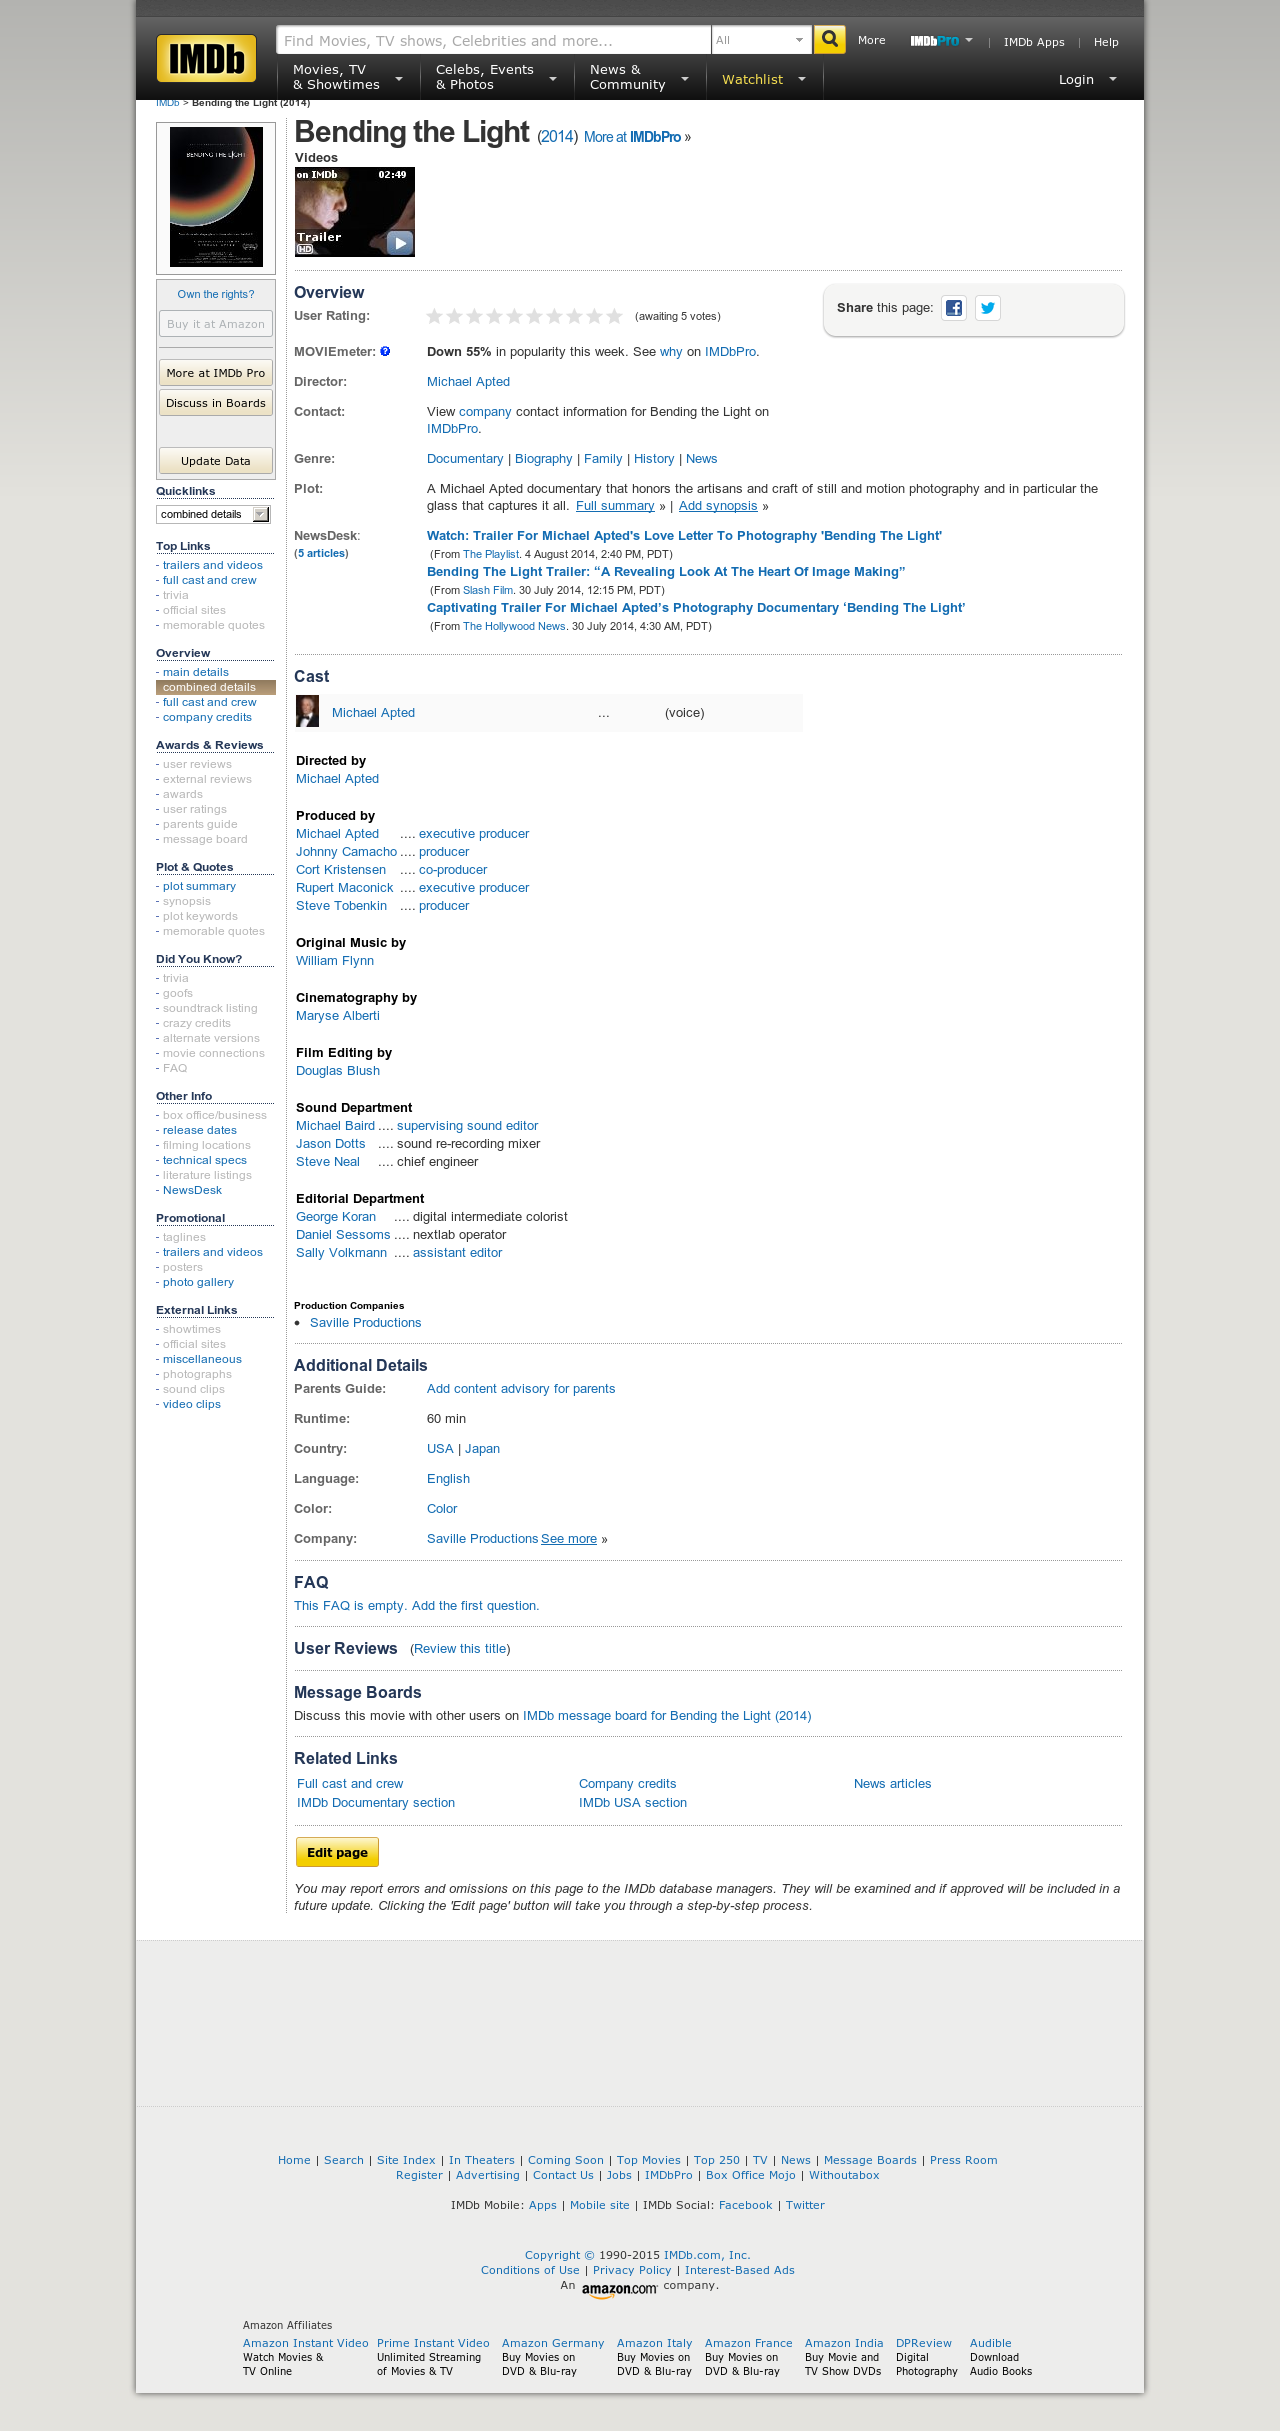Viewport: 1280px width, 2431px height.
Task: Open the supervising sound editor link
Action: [467, 1126]
